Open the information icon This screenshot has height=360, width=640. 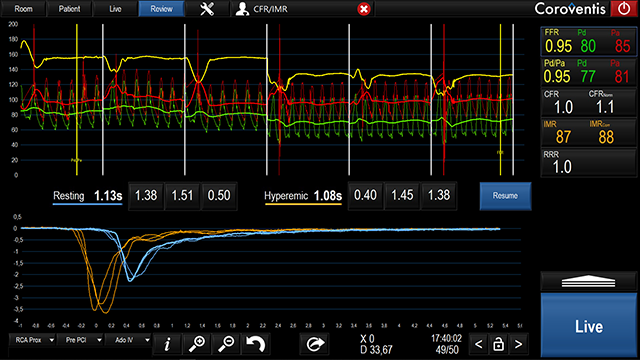point(167,344)
